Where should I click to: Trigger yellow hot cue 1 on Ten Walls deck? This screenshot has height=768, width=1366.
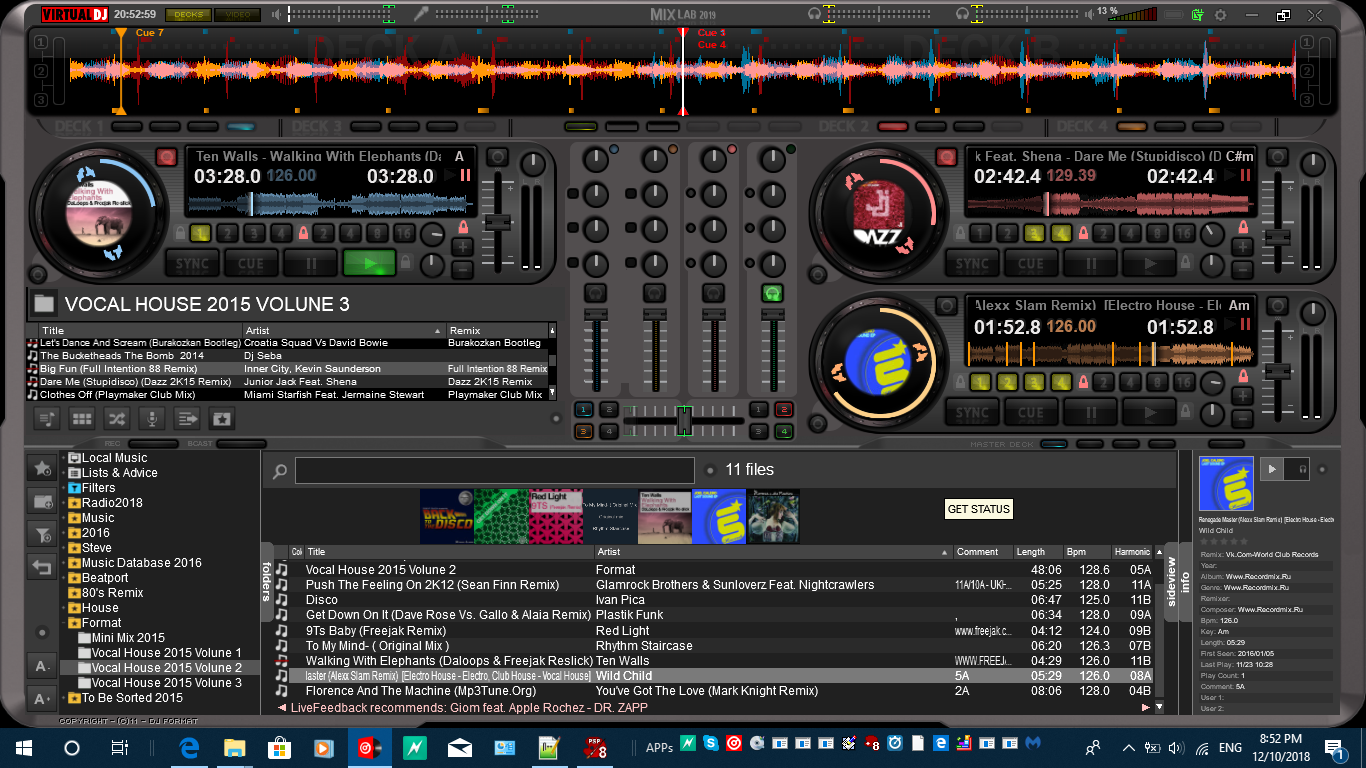tap(200, 233)
